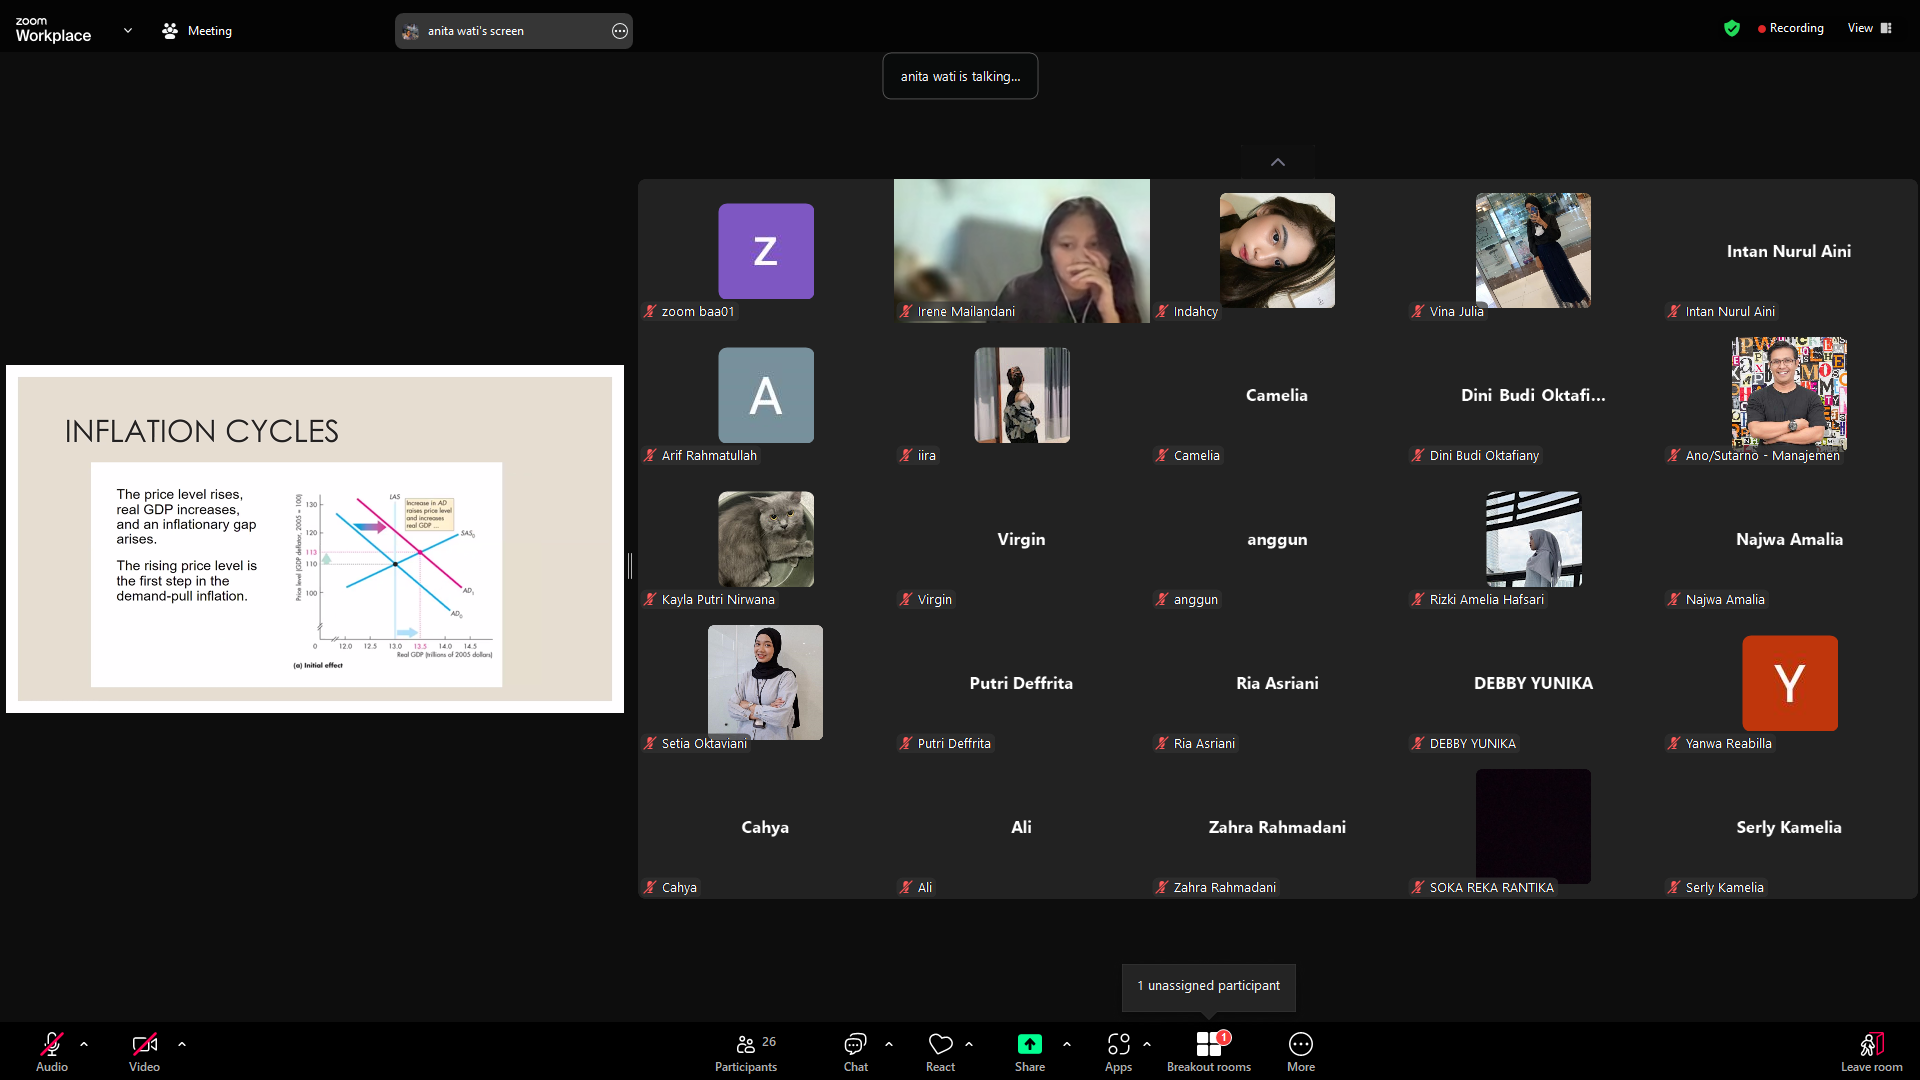Click the green encryption shield icon
The image size is (1920, 1080).
1732,28
